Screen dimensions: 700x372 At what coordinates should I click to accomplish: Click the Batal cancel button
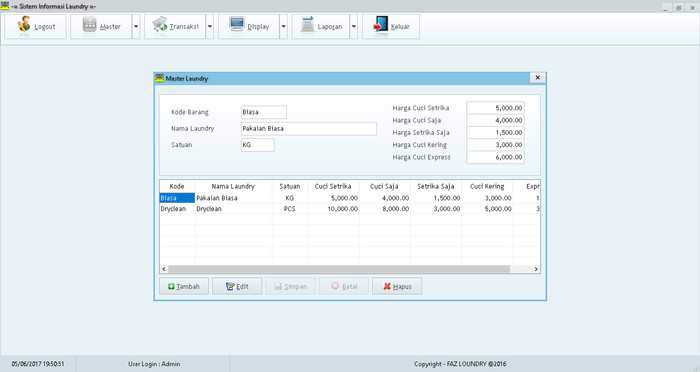(344, 286)
